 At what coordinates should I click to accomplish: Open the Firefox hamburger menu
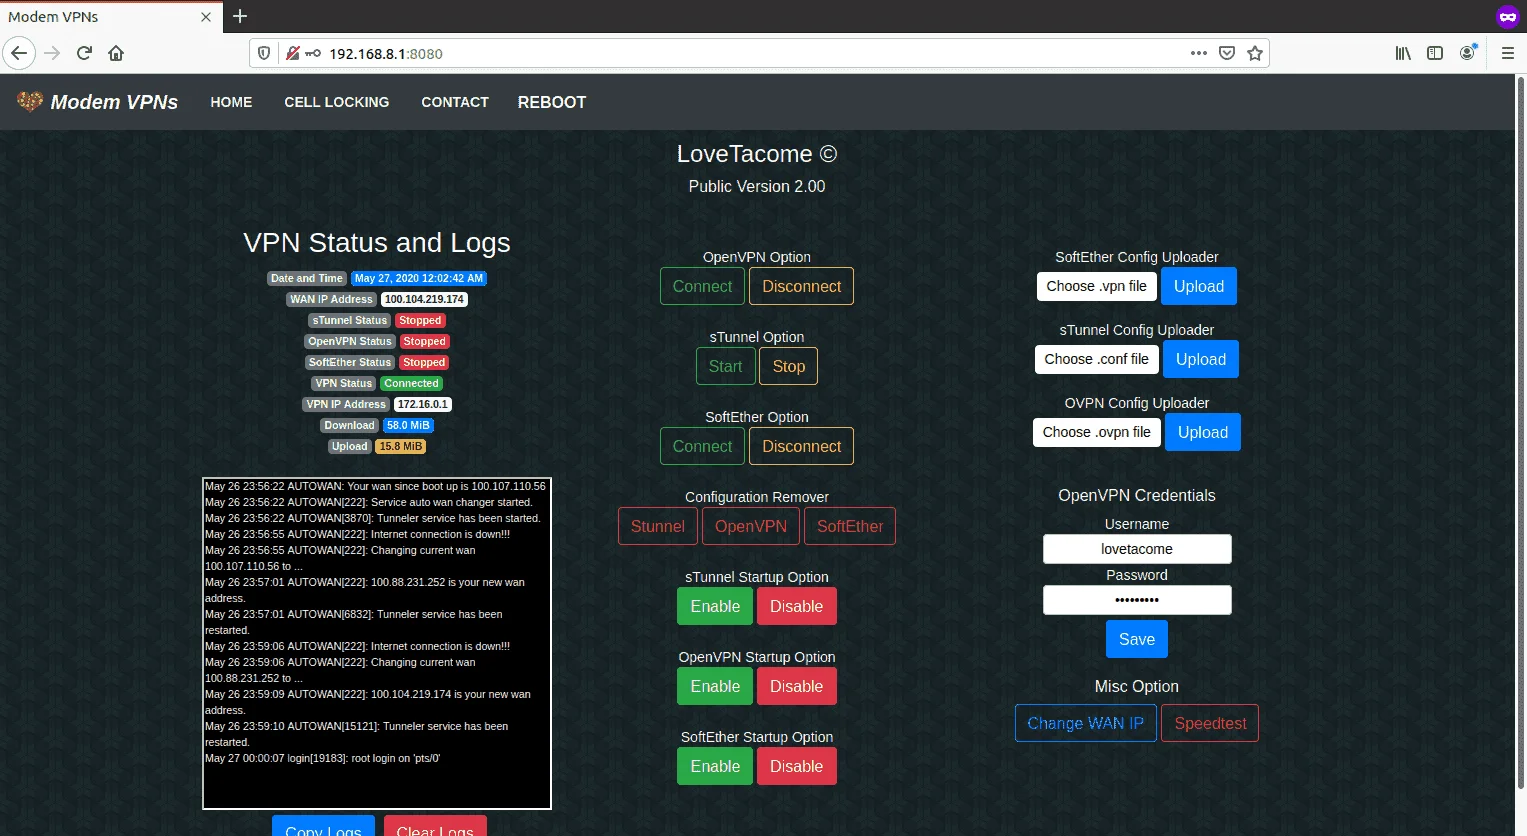[x=1508, y=53]
